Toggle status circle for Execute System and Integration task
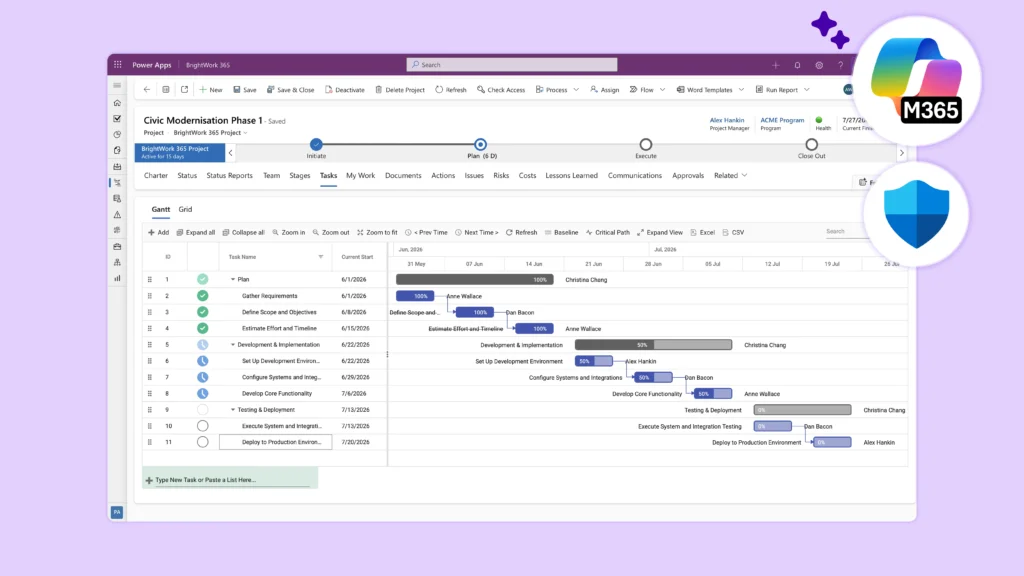 tap(202, 426)
